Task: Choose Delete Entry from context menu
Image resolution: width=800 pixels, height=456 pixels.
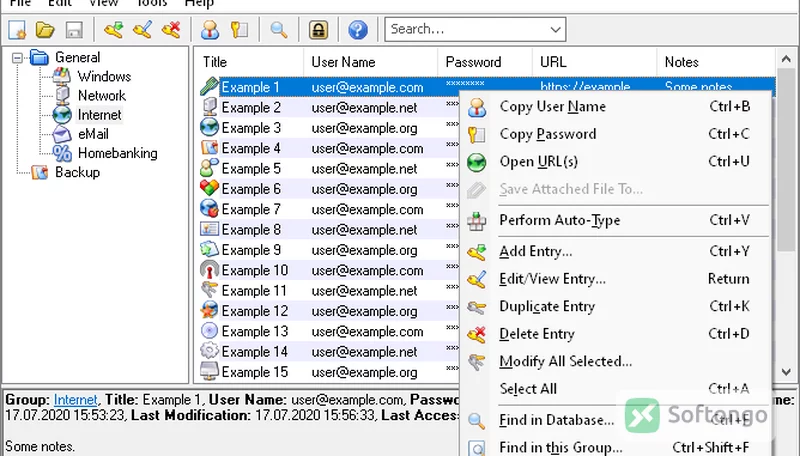Action: tap(616, 334)
